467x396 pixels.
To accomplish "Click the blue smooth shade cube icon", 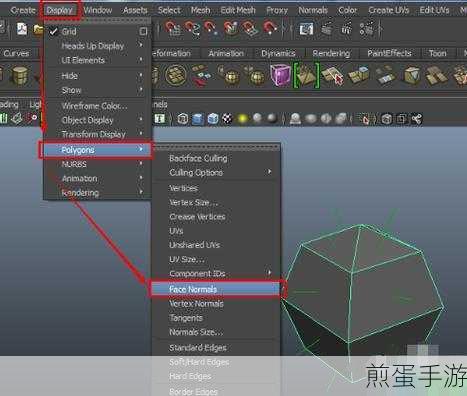I will tap(198, 119).
